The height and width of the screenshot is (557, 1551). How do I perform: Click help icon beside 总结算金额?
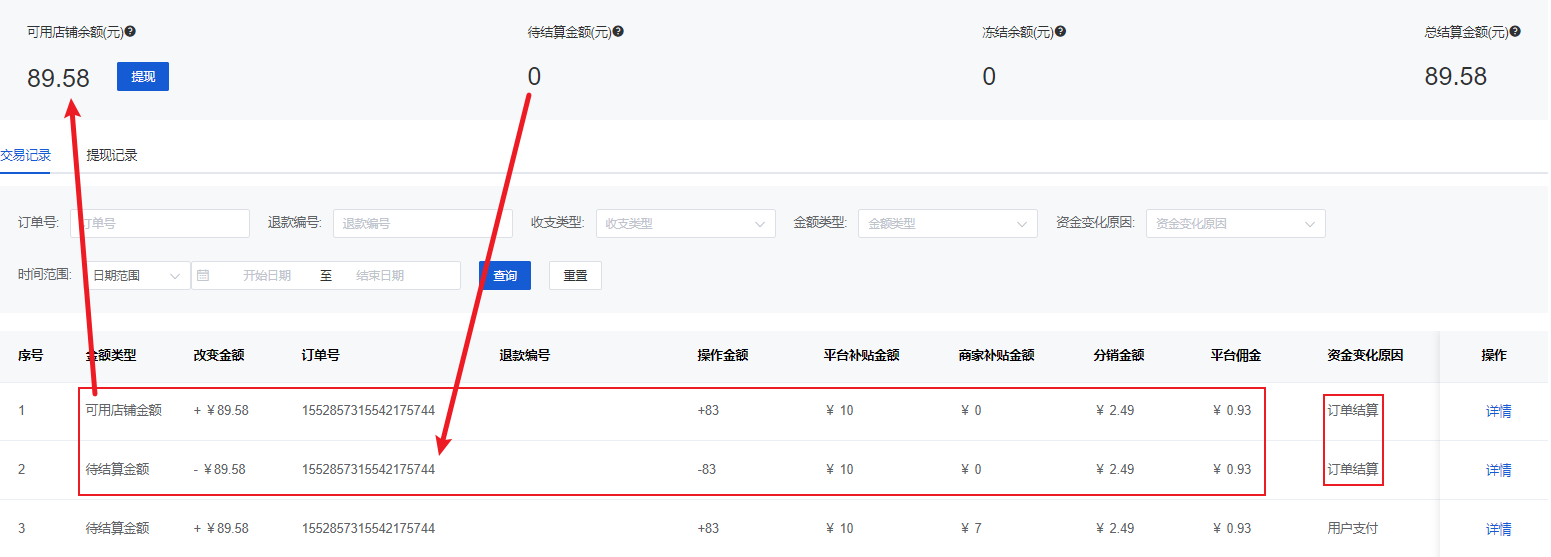[x=1515, y=31]
